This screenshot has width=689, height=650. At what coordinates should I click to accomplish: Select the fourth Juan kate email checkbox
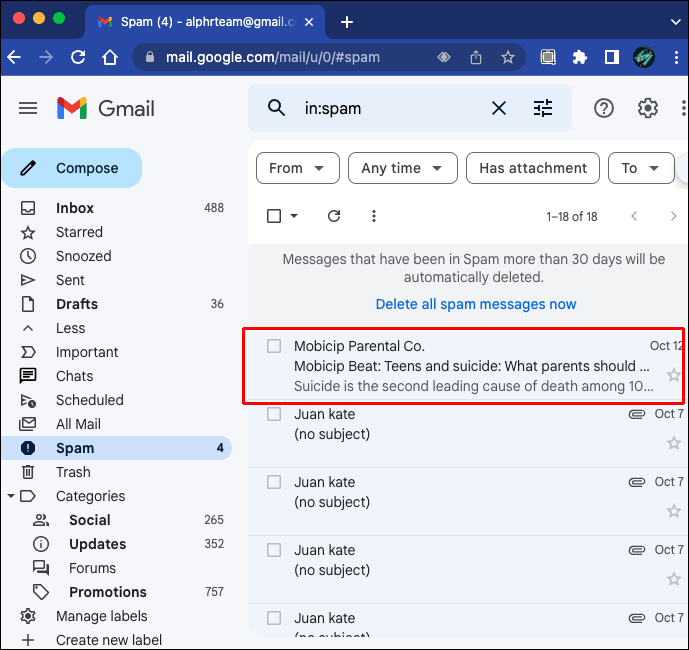click(x=274, y=618)
